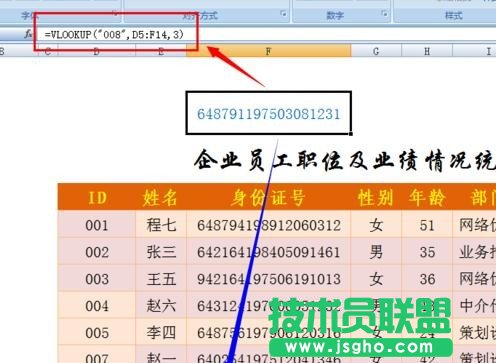Select name cell 张三

pos(161,252)
